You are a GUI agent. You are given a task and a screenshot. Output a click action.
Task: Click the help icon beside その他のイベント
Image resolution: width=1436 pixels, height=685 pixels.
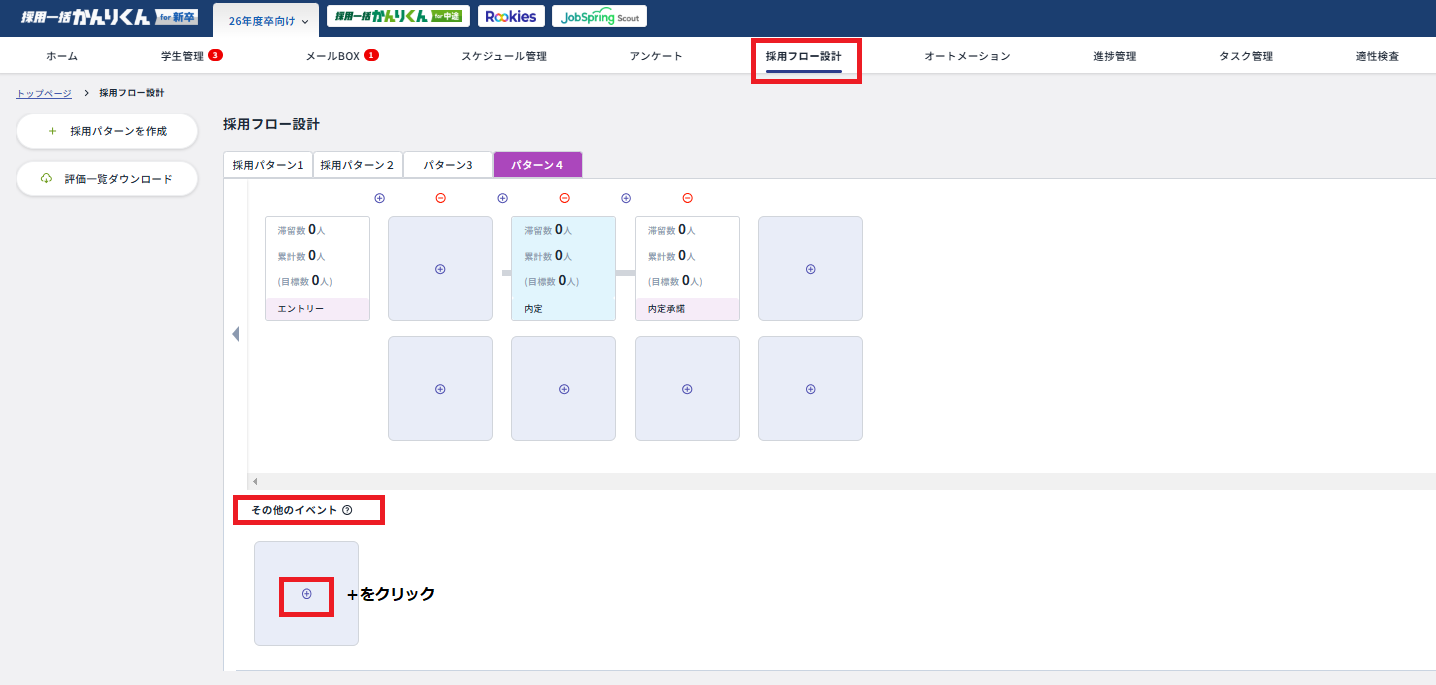point(347,510)
